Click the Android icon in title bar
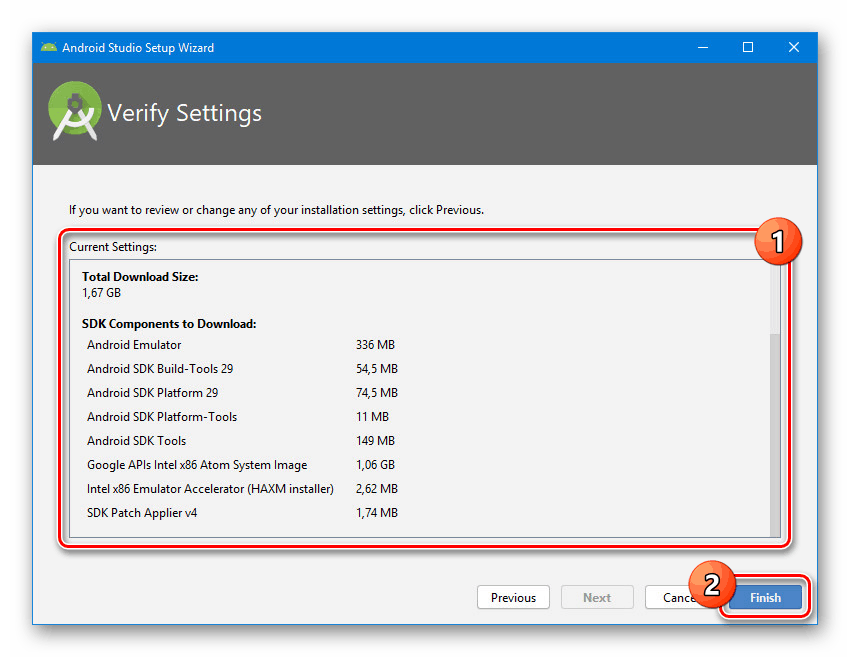850x657 pixels. pos(49,47)
